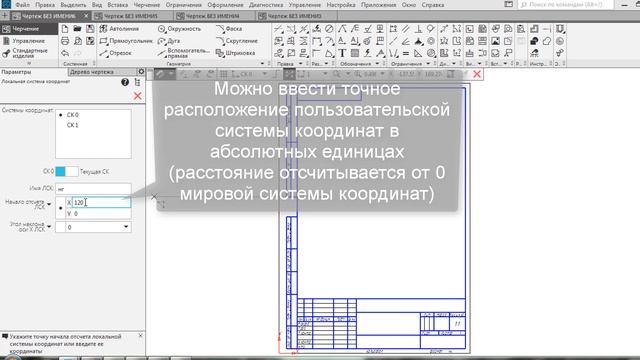
Task: Close the command with toolbar red X
Action: point(477,74)
